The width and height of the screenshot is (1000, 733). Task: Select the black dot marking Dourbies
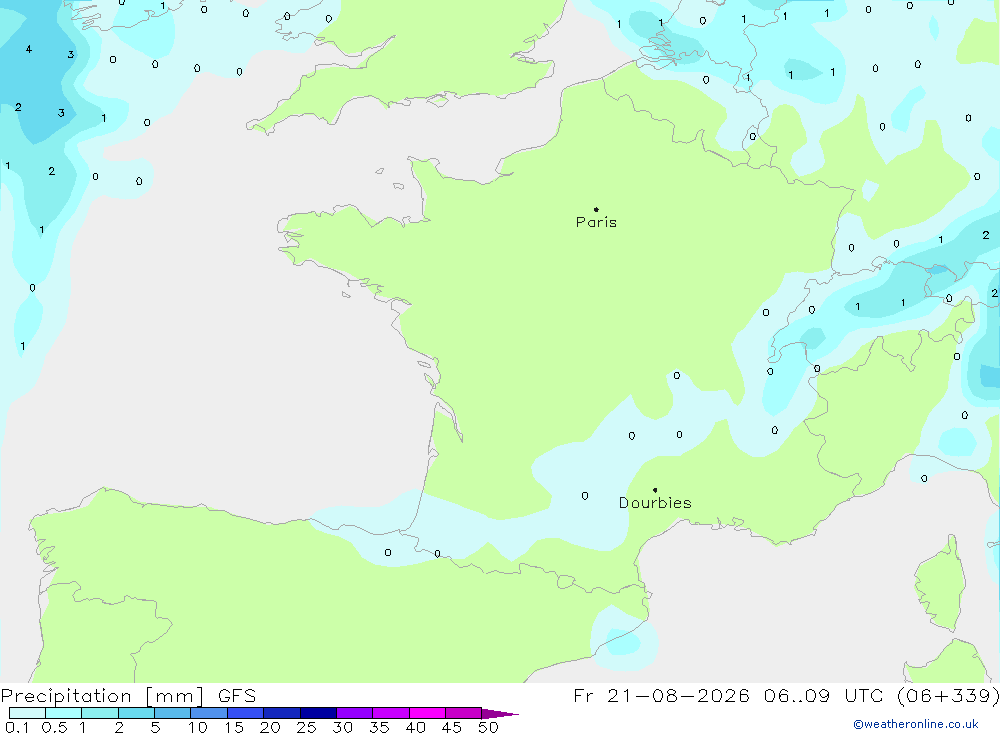[x=655, y=490]
